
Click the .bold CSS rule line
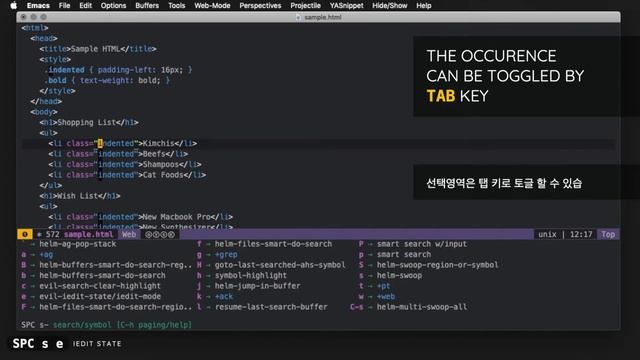click(107, 80)
